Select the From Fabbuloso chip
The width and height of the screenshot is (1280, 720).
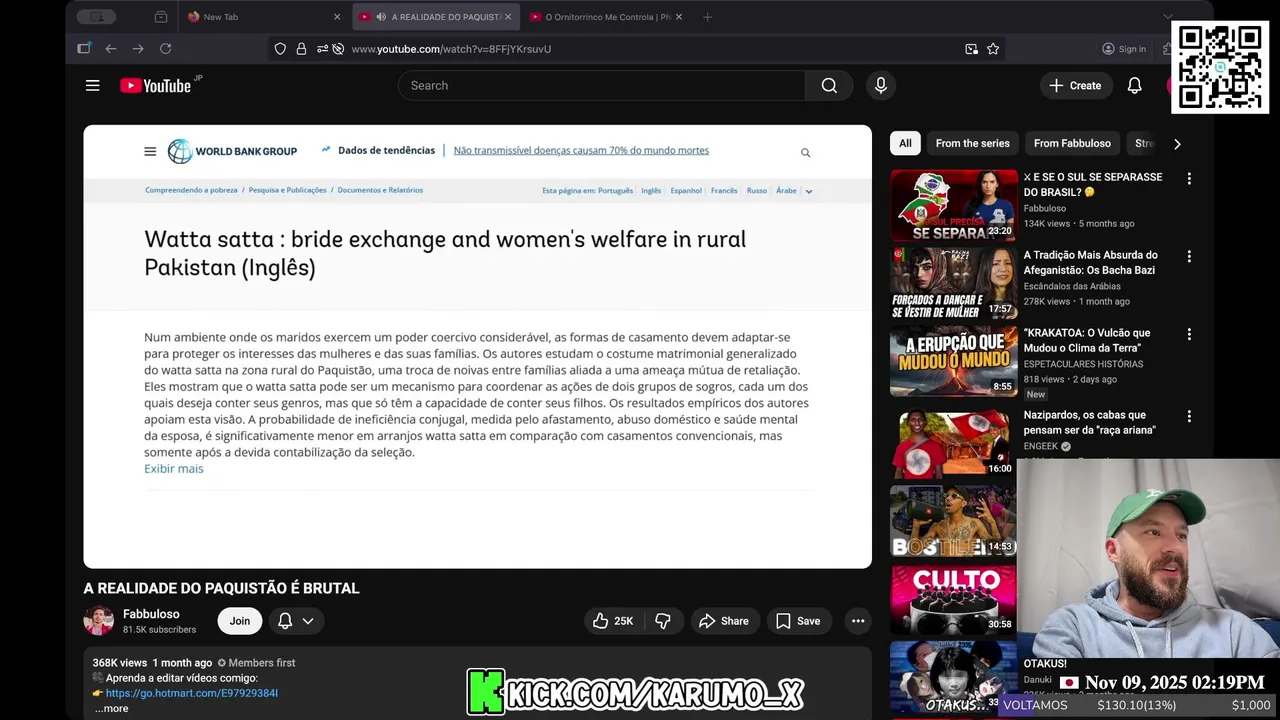(1072, 144)
